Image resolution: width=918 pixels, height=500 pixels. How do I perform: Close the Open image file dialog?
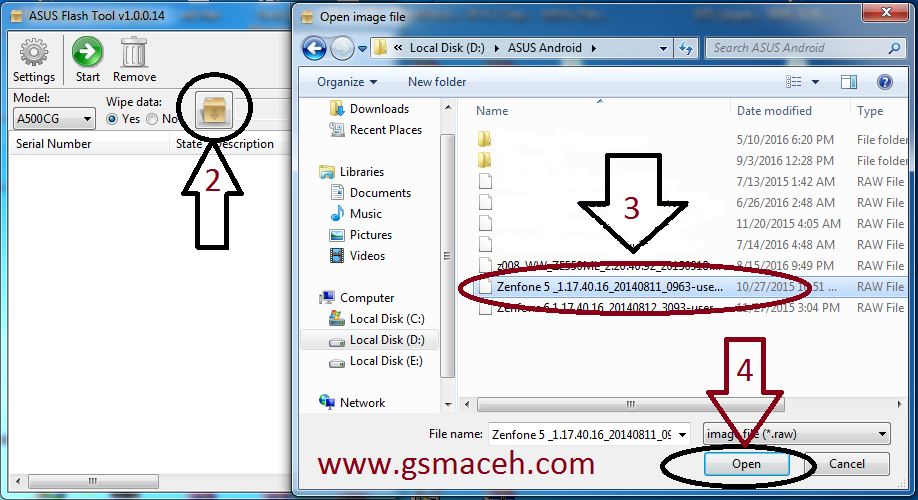point(885,12)
